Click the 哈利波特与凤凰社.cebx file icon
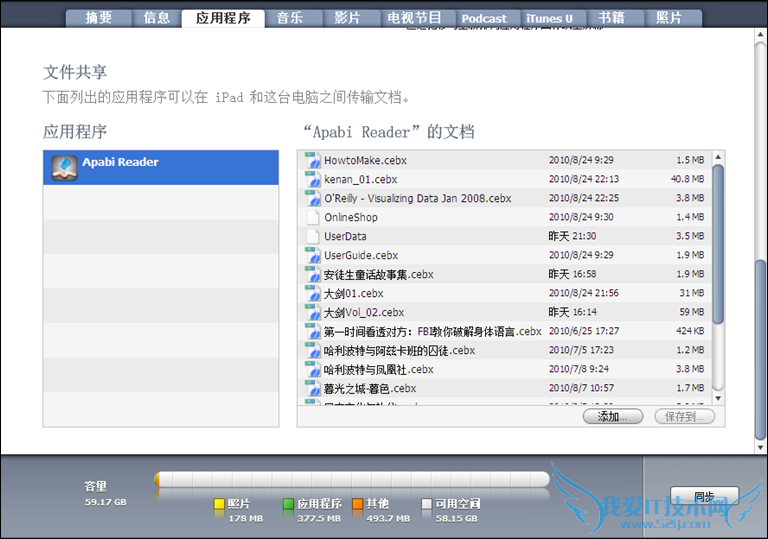This screenshot has height=539, width=768. pos(312,369)
